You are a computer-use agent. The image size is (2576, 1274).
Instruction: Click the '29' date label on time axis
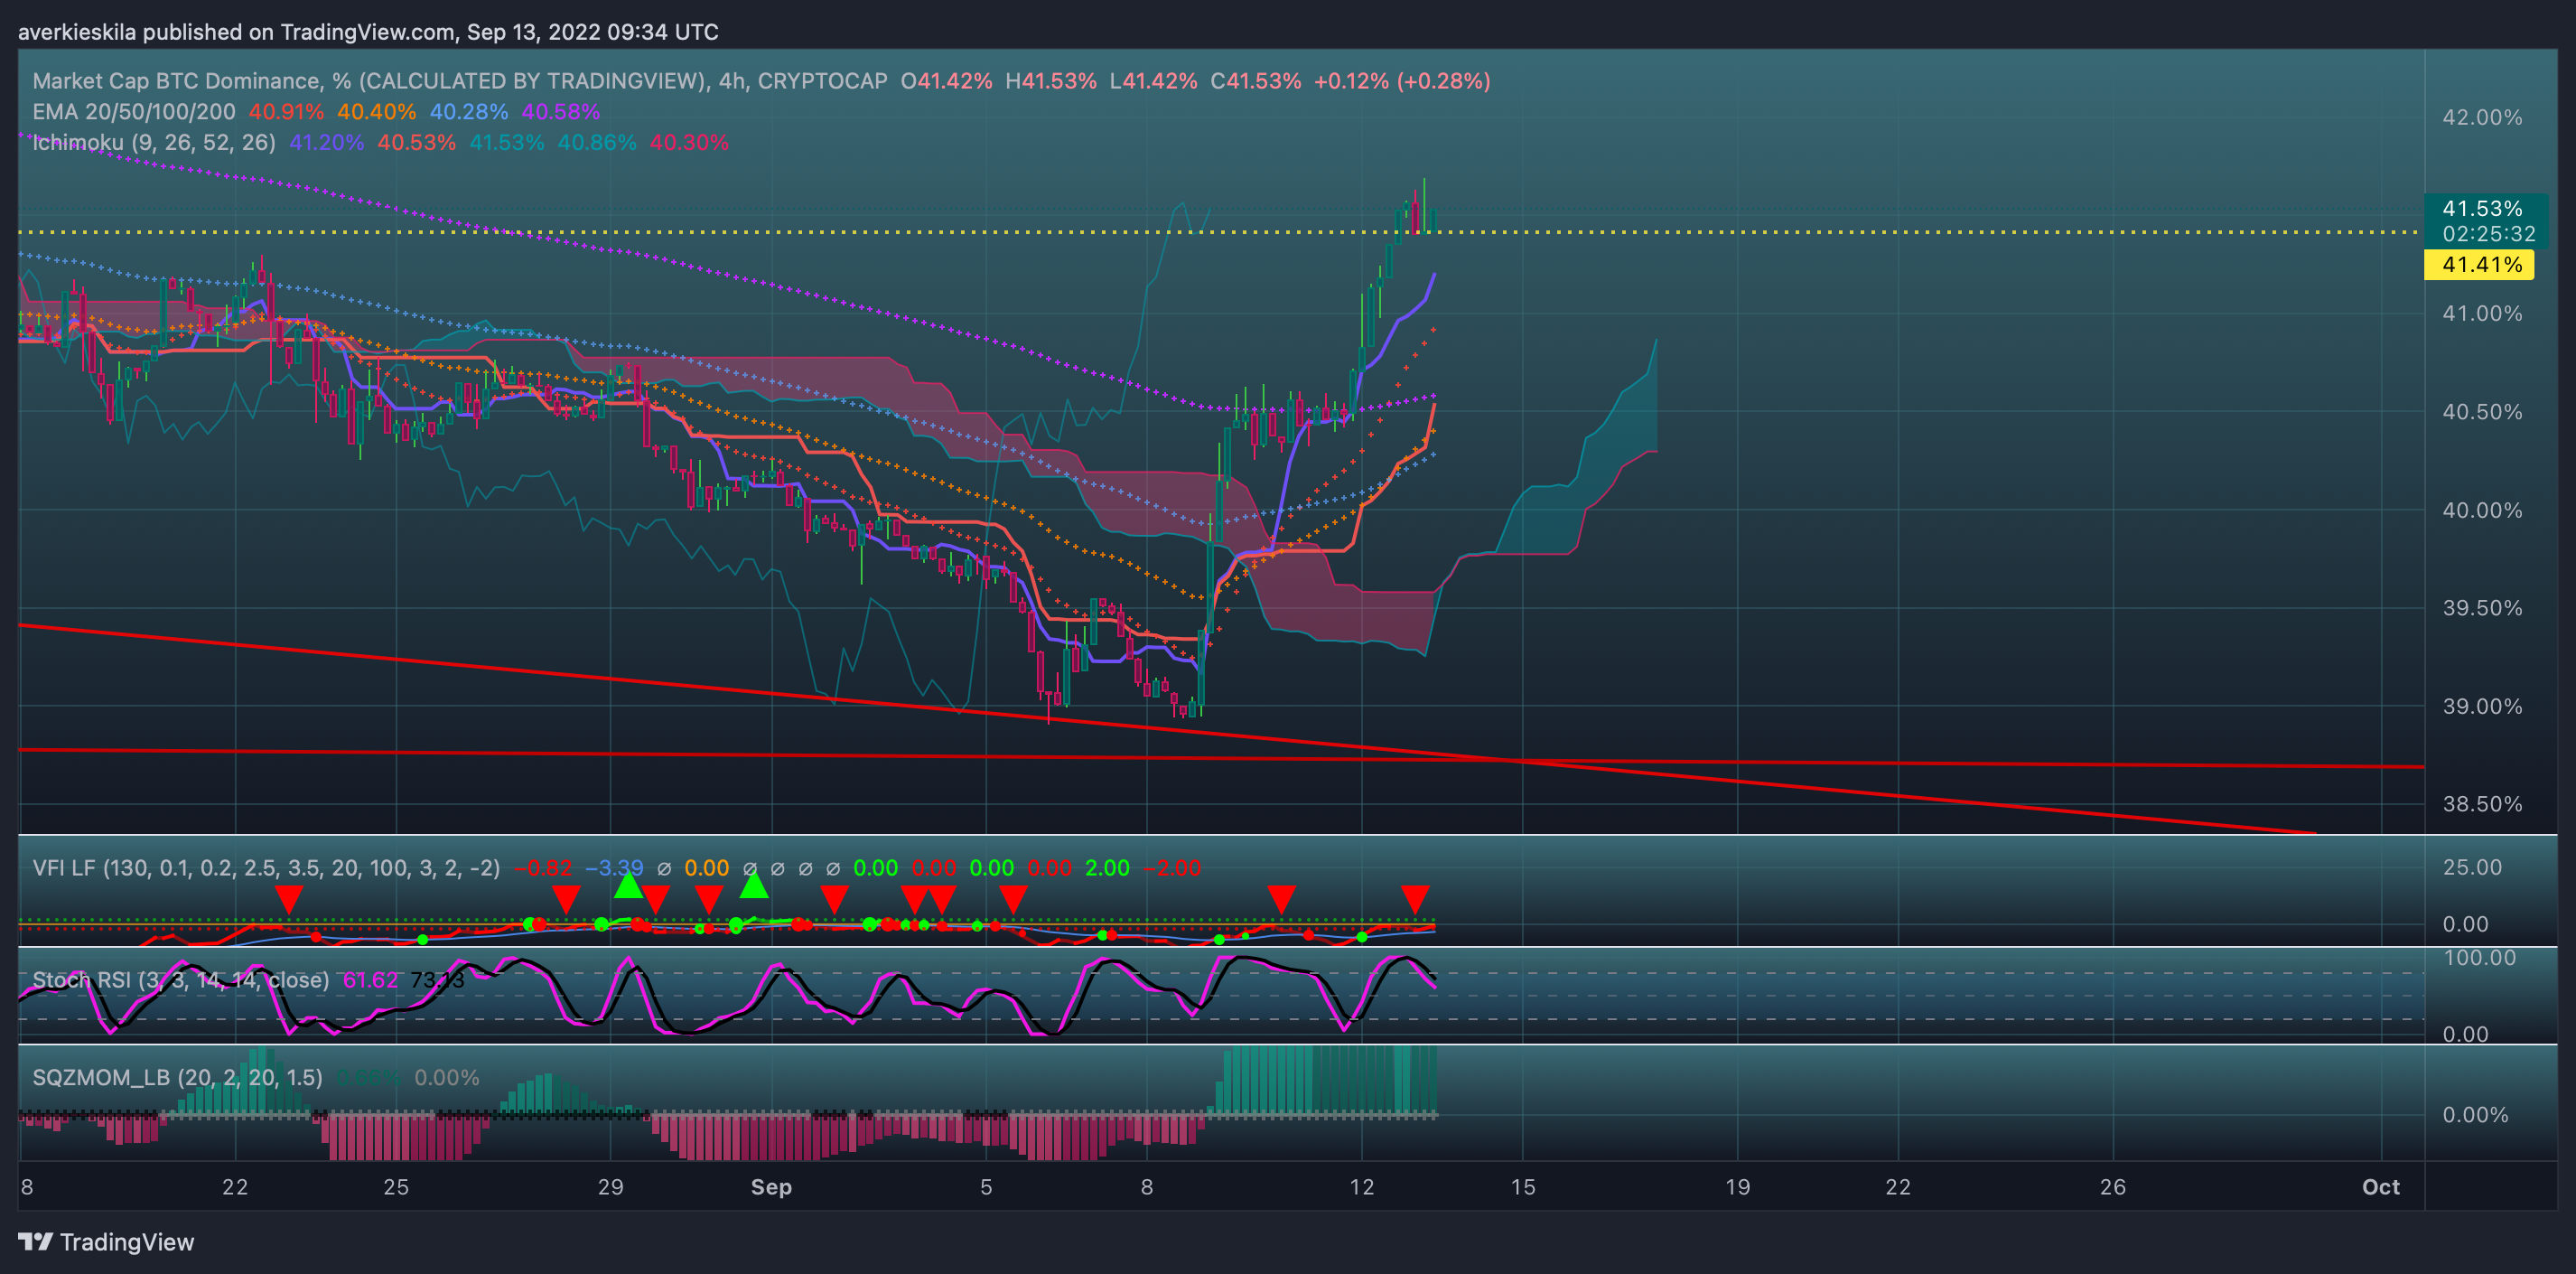[610, 1187]
